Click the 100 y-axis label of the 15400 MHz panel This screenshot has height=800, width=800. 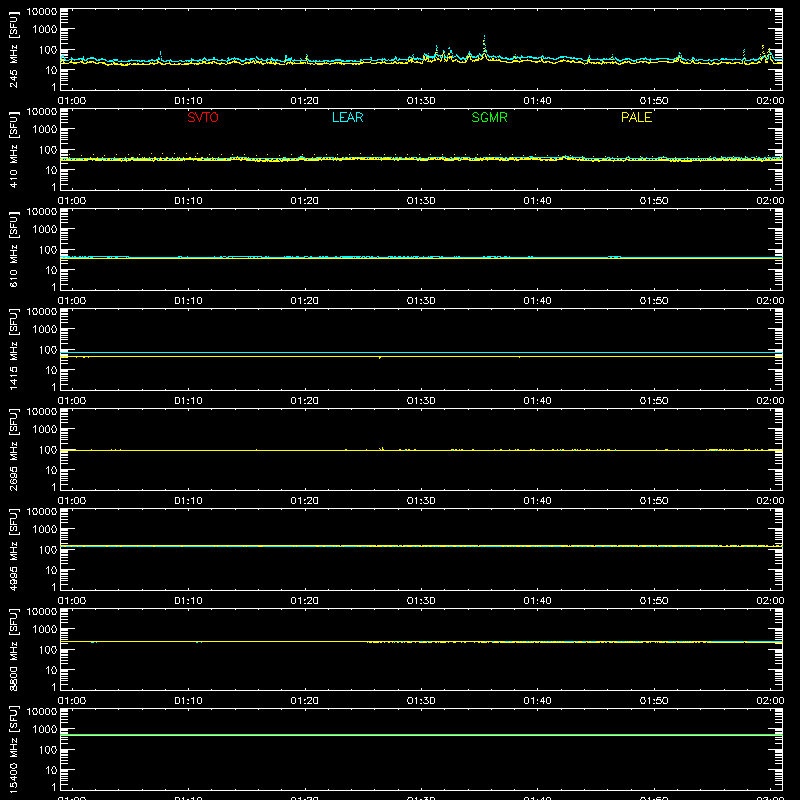(48, 750)
